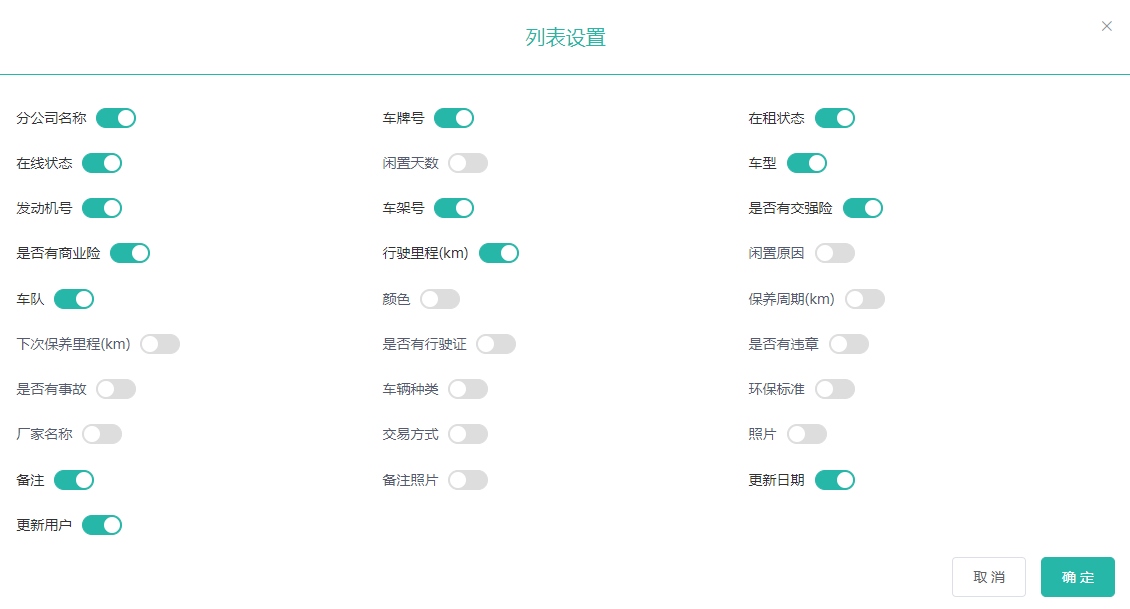
Task: Enable 下次保养里程(km) toggle
Action: pyautogui.click(x=159, y=344)
